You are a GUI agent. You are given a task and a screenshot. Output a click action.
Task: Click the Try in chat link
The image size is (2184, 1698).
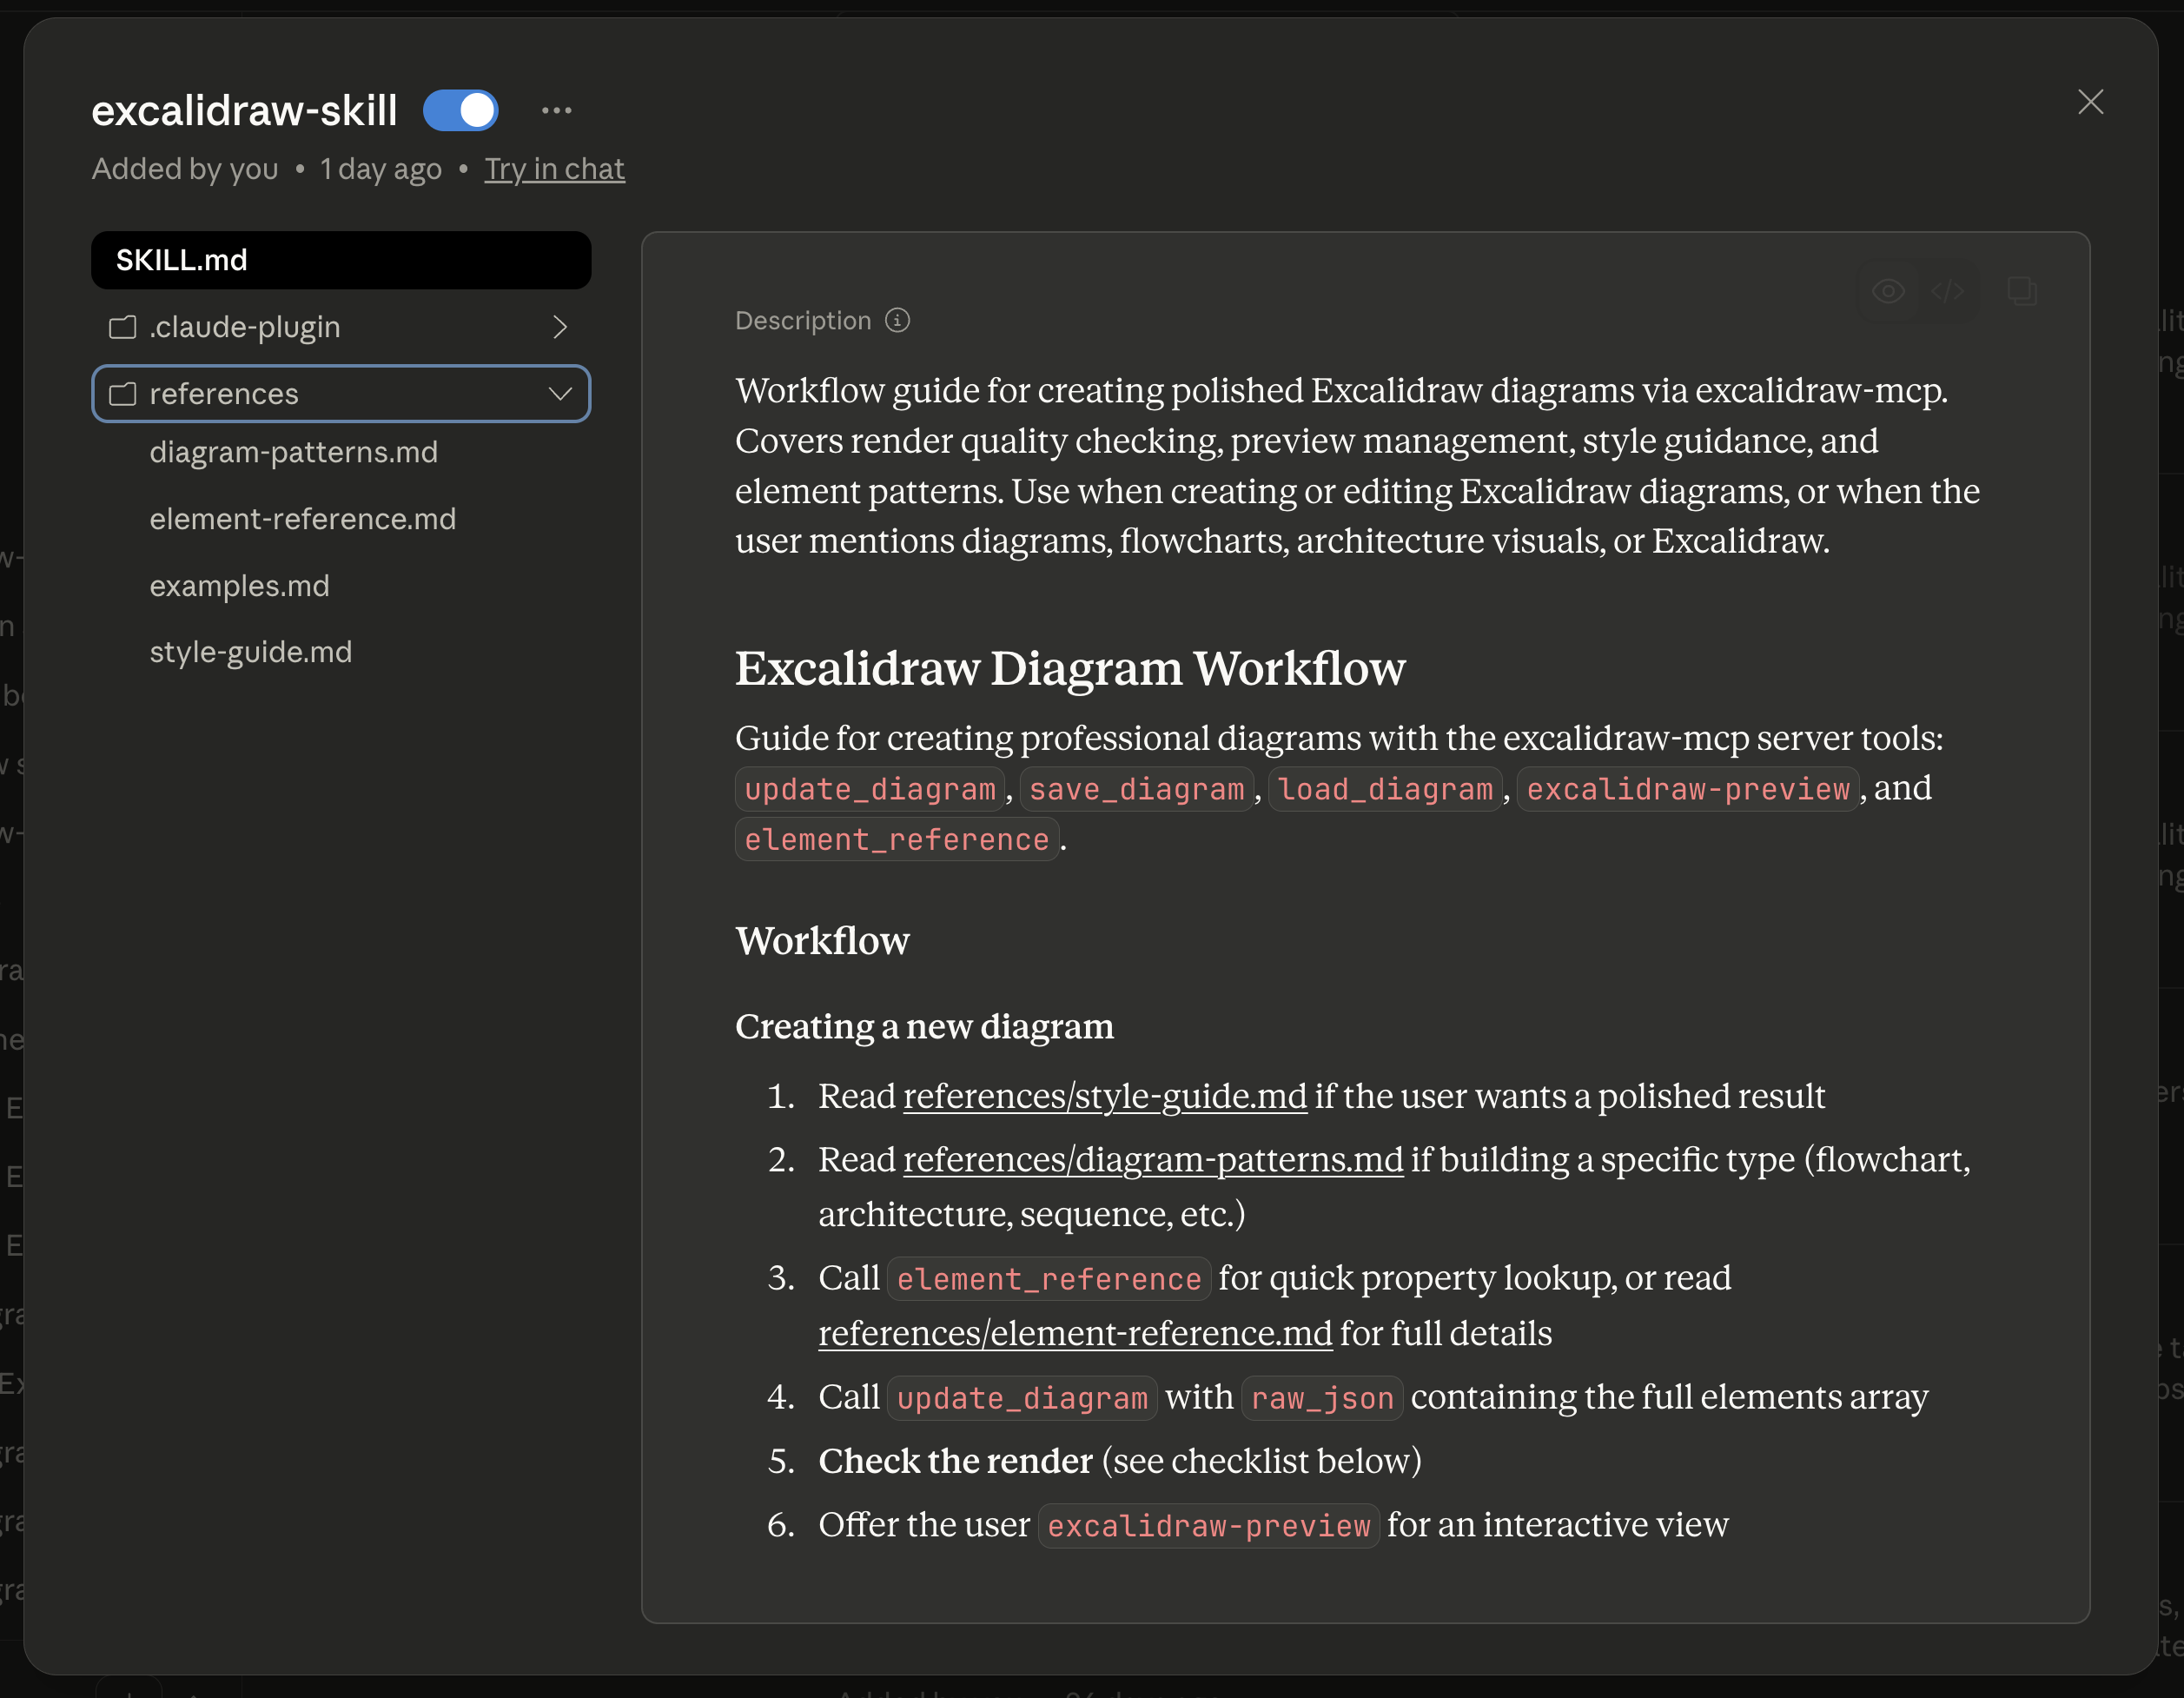tap(554, 169)
